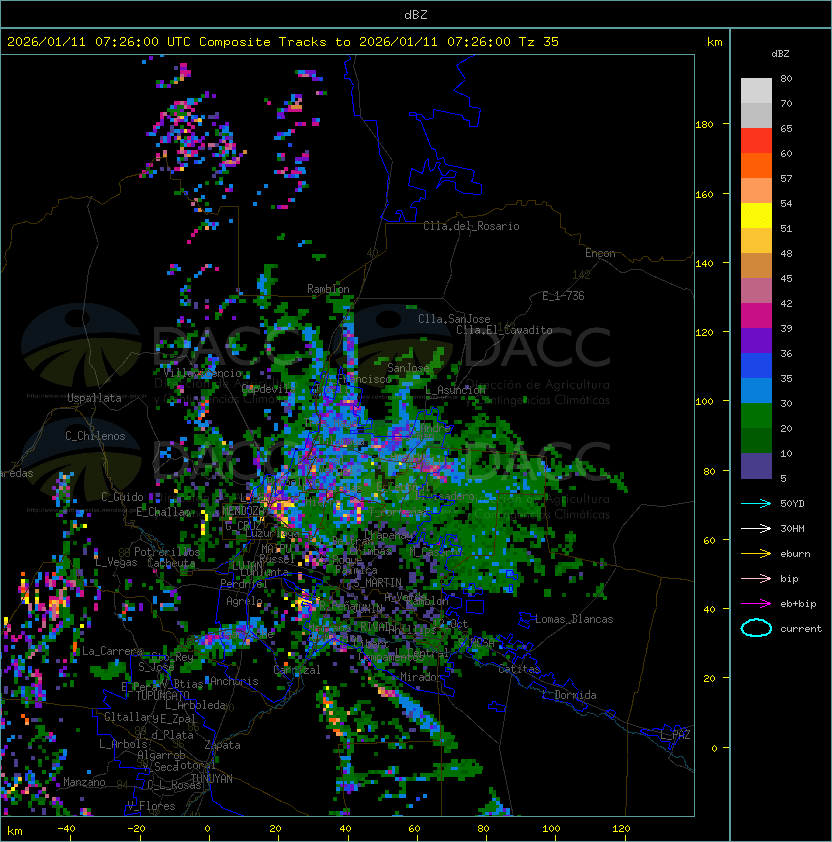Click the cyan 'current' ellipse in legend
The width and height of the screenshot is (832, 842).
[756, 628]
